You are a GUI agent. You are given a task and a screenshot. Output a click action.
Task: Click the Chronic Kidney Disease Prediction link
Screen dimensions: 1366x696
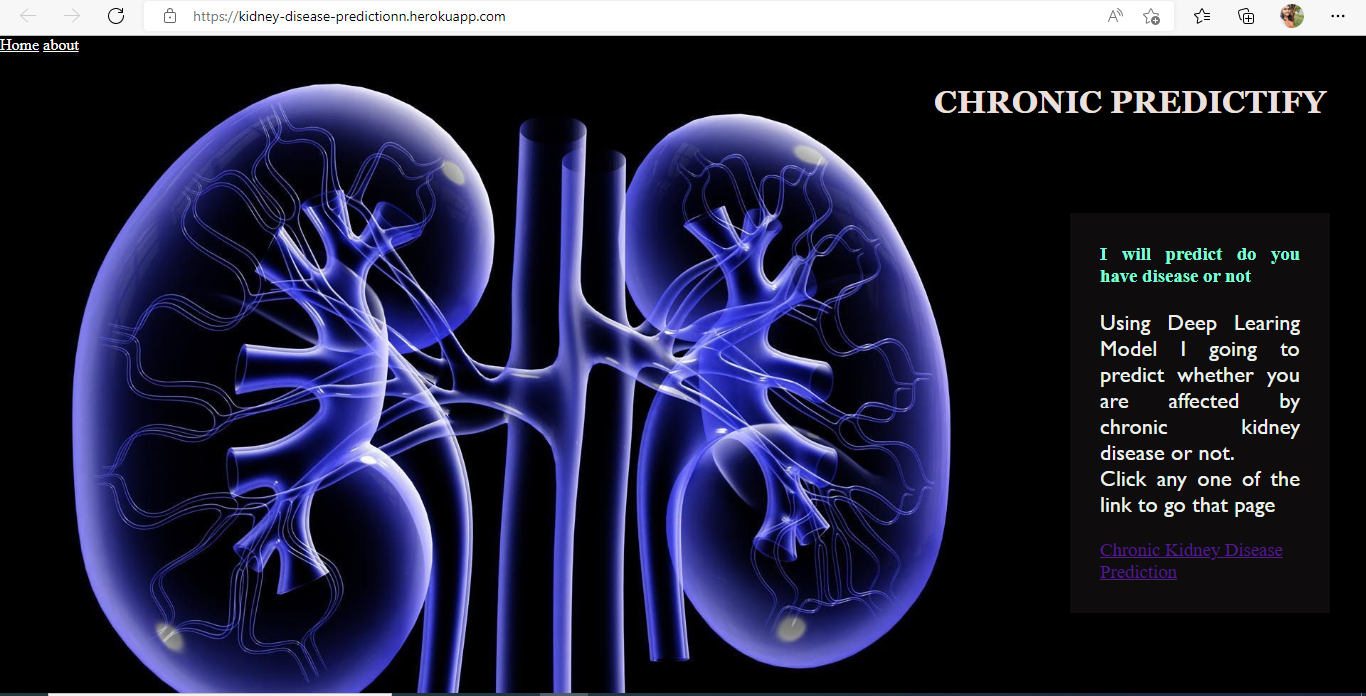1190,560
